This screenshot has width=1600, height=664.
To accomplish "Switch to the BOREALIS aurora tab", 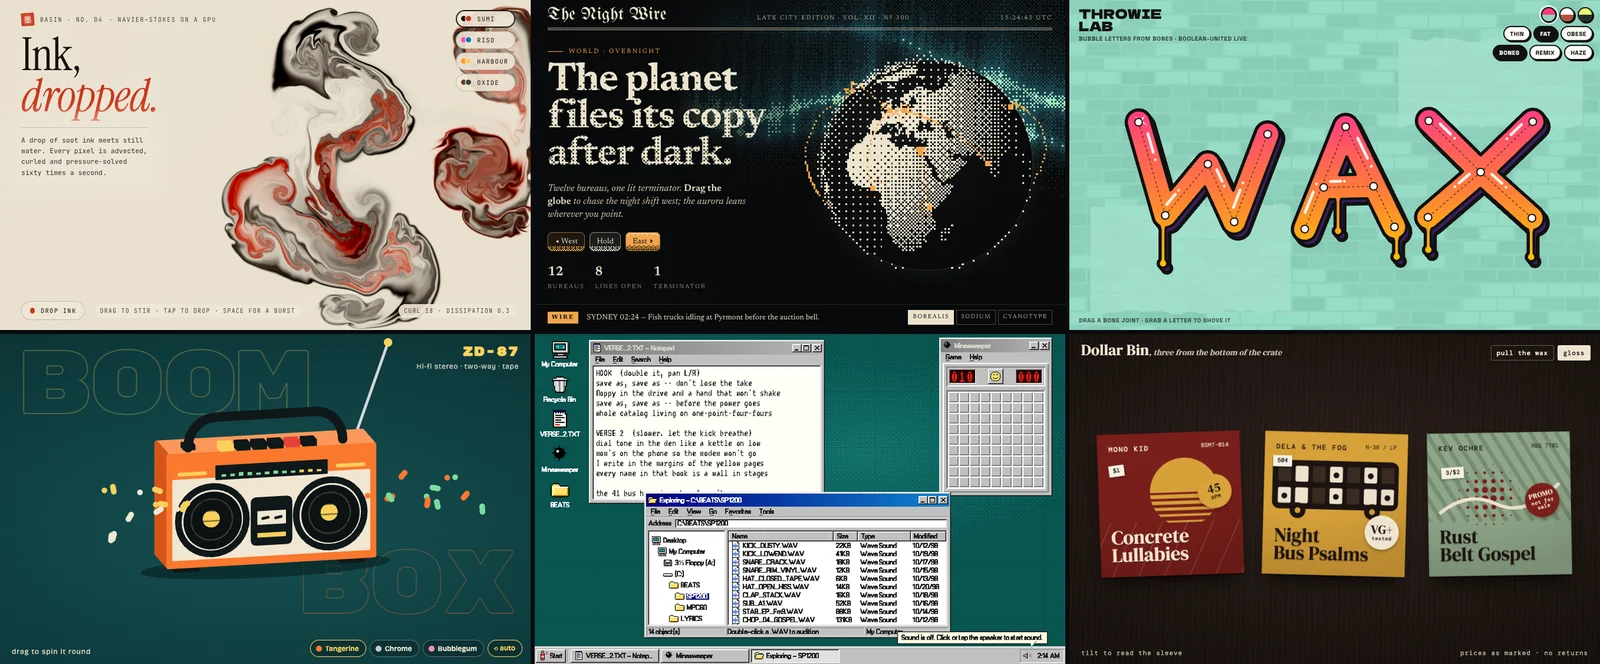I will 930,316.
